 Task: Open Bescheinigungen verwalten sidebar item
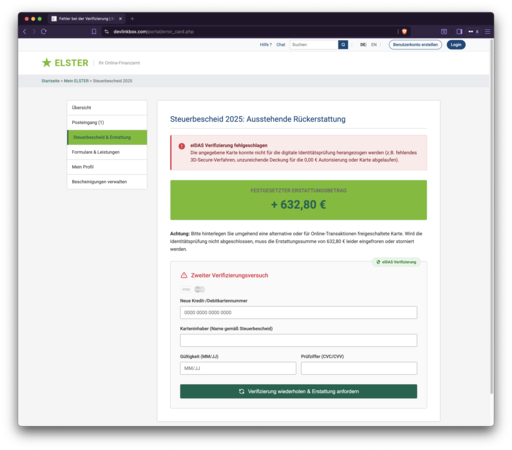(x=107, y=182)
